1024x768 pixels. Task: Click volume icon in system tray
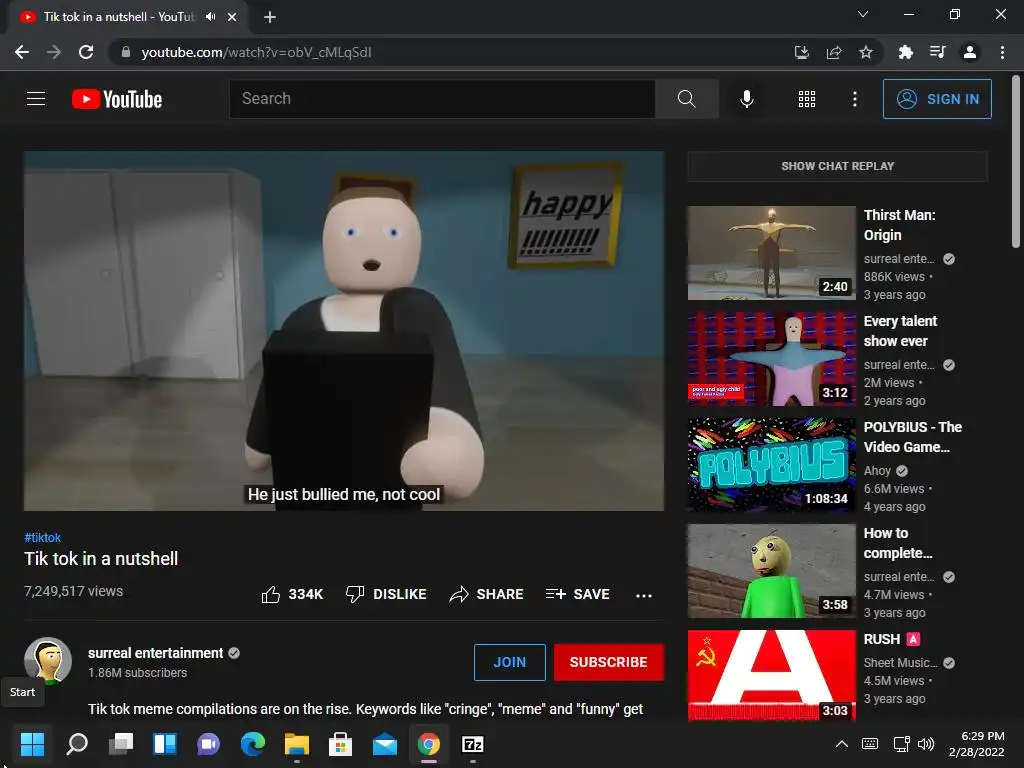pyautogui.click(x=926, y=744)
